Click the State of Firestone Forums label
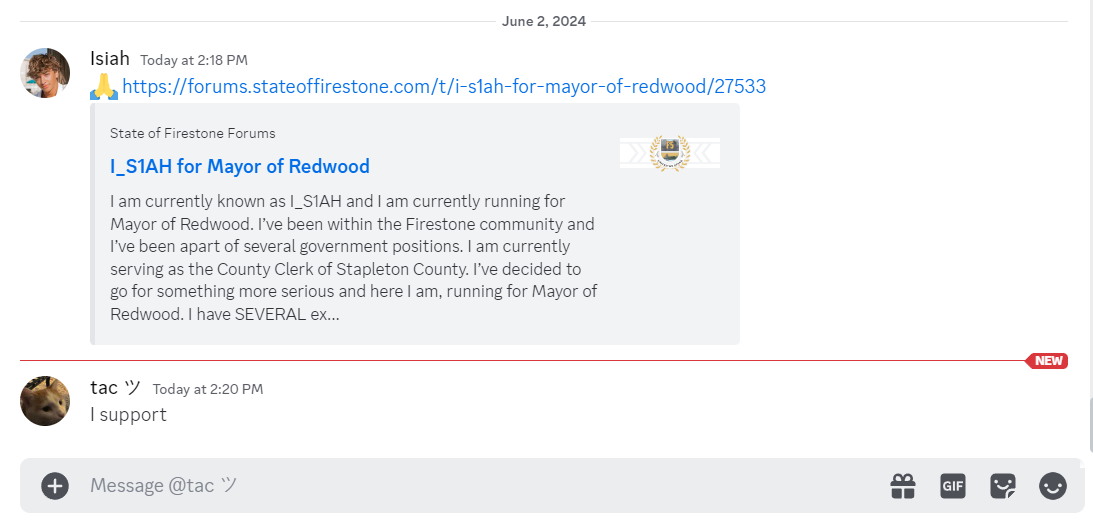This screenshot has width=1093, height=530. coord(192,133)
